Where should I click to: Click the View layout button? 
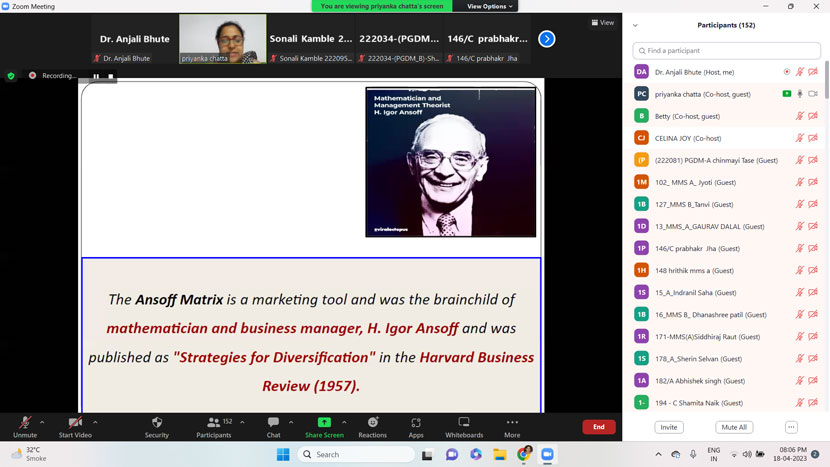click(603, 23)
